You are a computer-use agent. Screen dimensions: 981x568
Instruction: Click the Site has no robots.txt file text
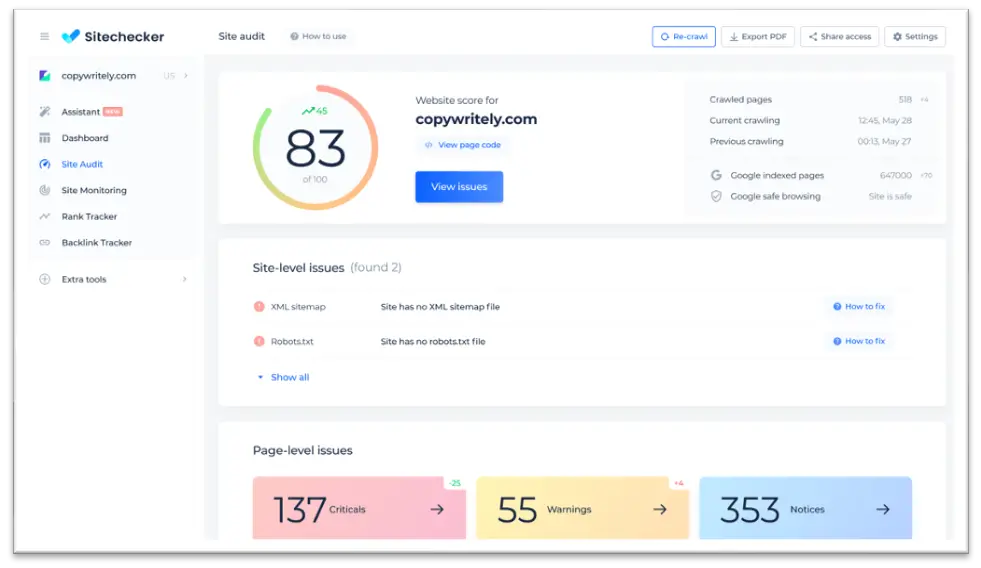433,341
